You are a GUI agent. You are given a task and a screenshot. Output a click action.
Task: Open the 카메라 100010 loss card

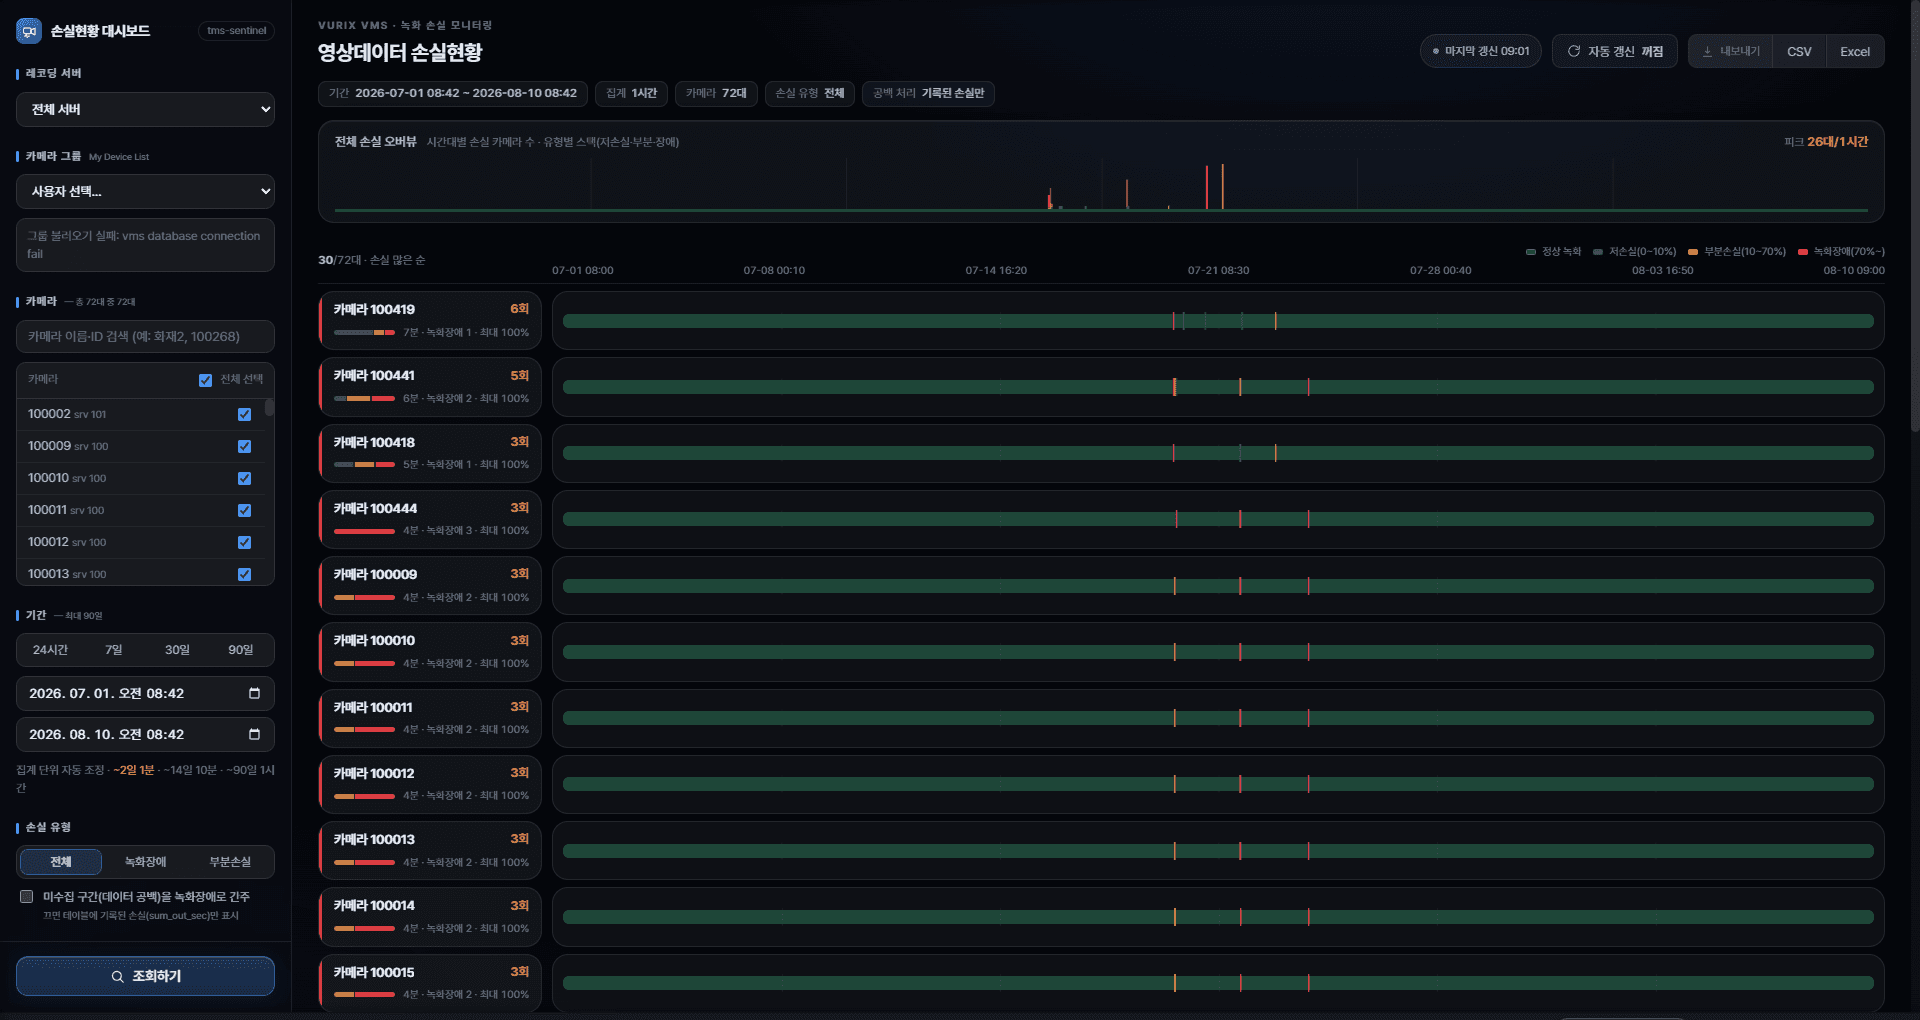coord(430,652)
